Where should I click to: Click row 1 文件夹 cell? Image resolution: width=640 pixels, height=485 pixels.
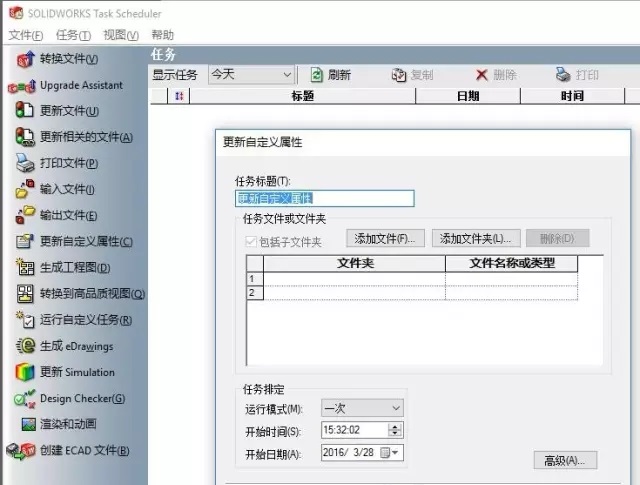[355, 279]
